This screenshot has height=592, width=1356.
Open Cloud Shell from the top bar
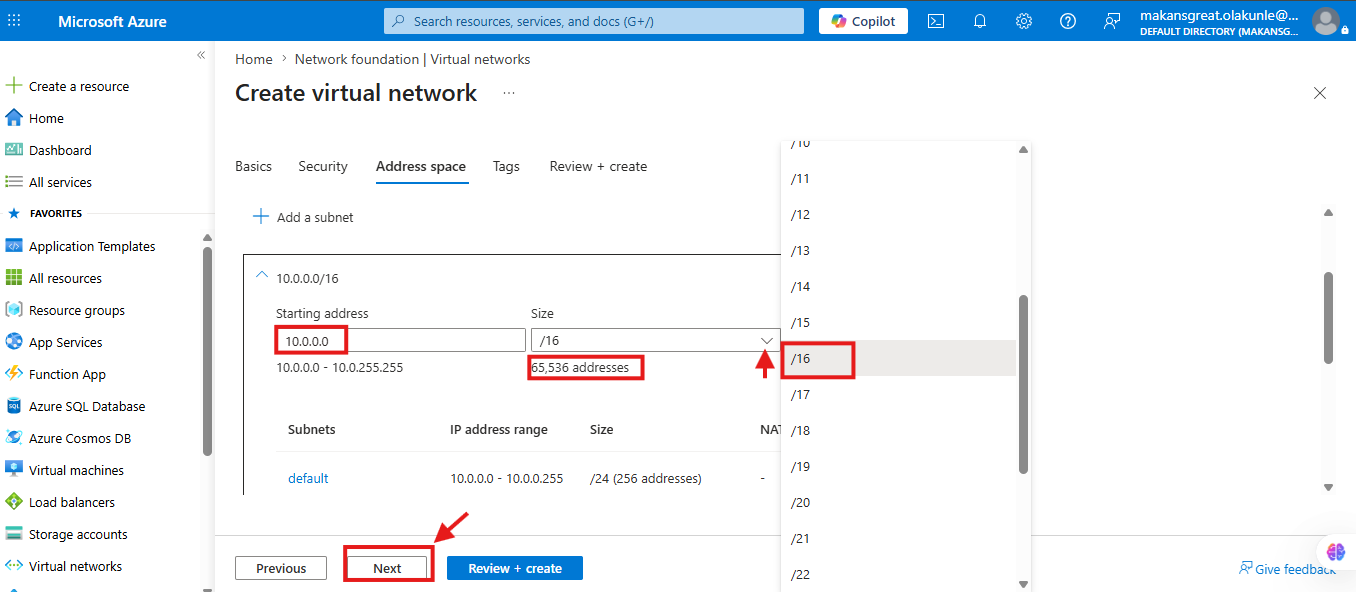click(936, 21)
